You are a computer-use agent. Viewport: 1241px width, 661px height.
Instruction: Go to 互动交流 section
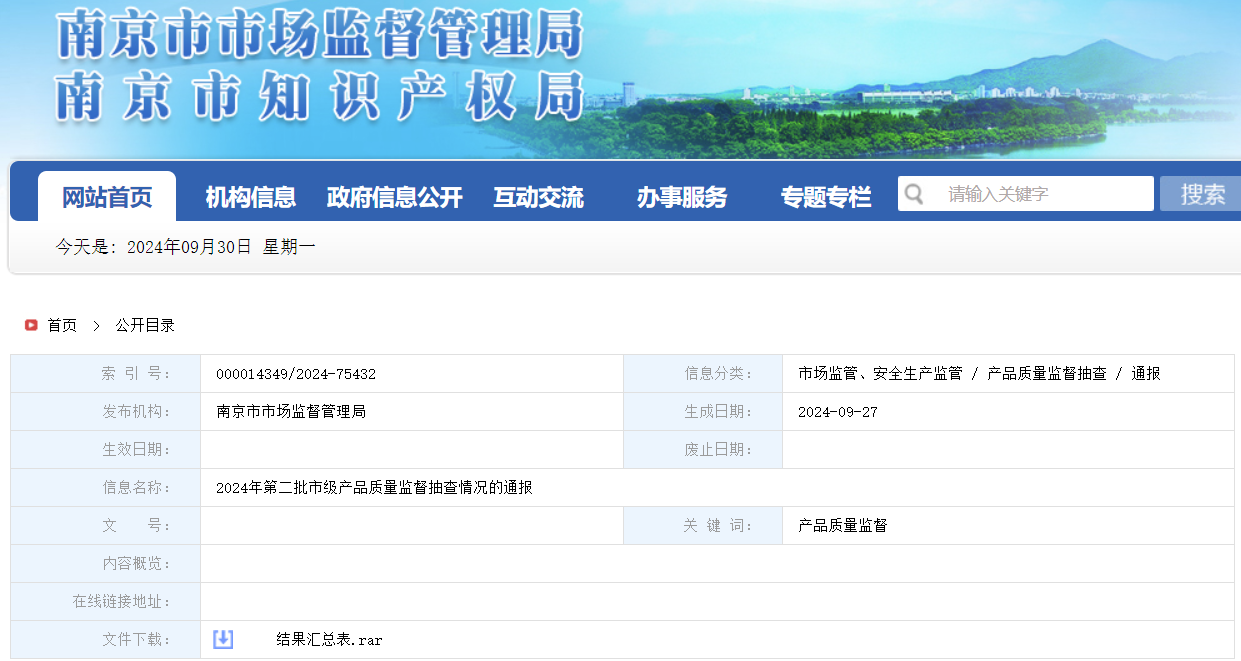538,198
